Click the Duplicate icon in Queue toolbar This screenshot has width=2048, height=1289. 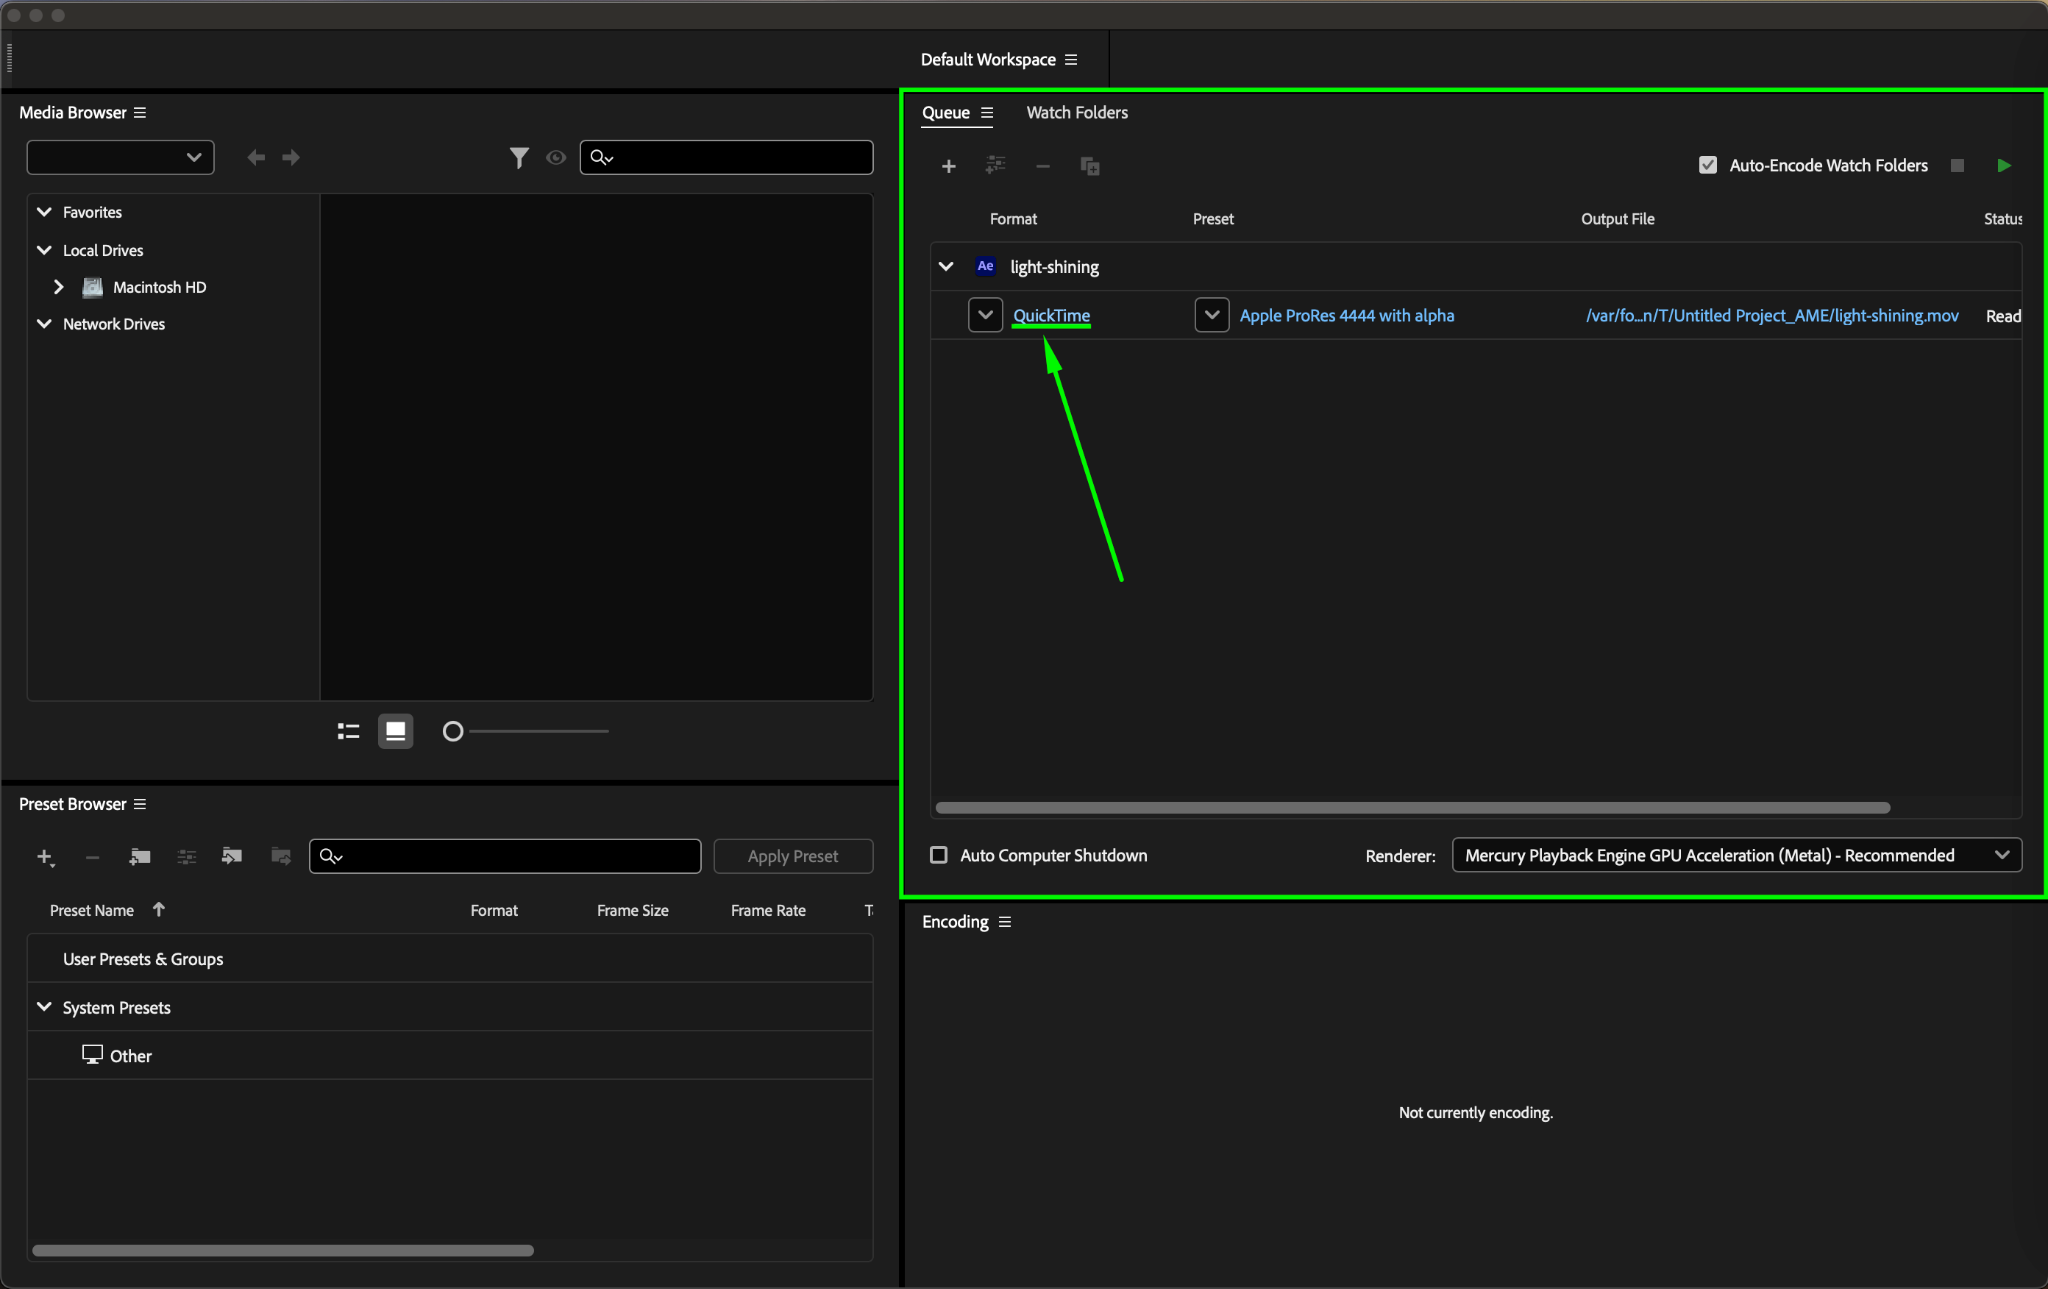(1090, 166)
